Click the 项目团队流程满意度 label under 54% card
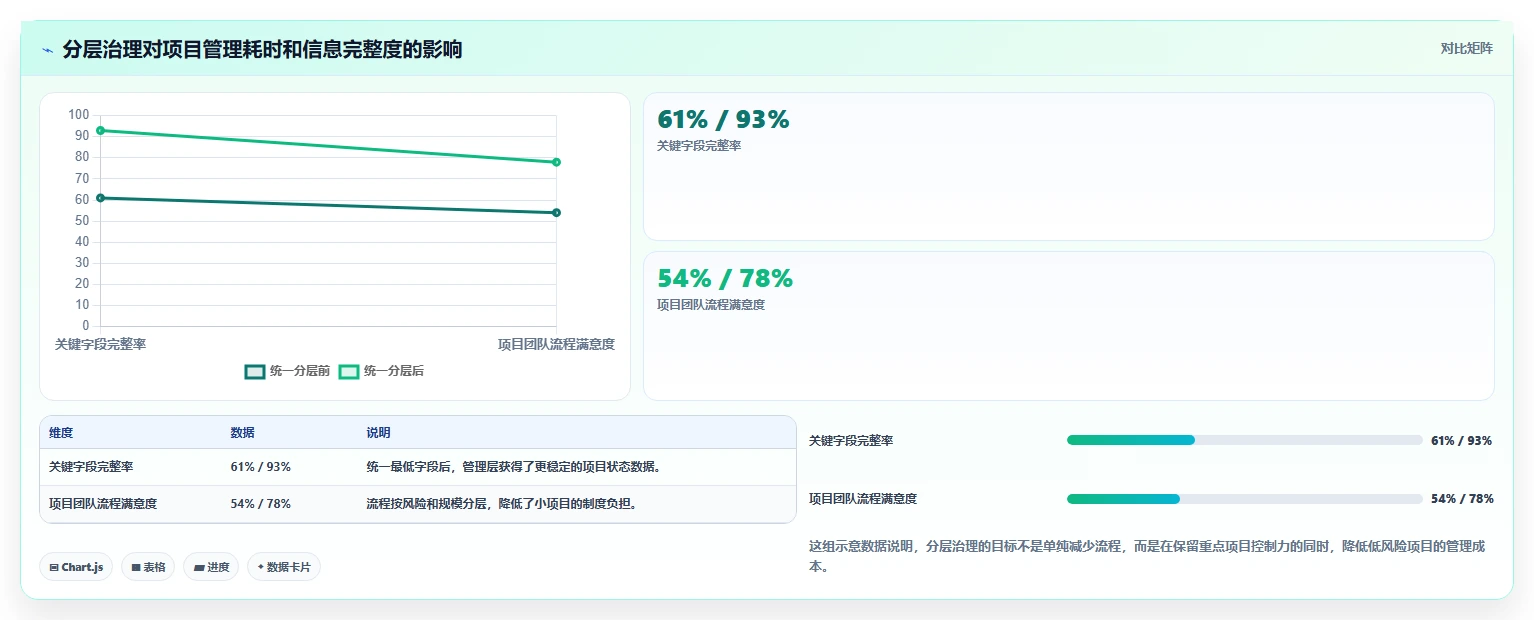 tap(711, 305)
